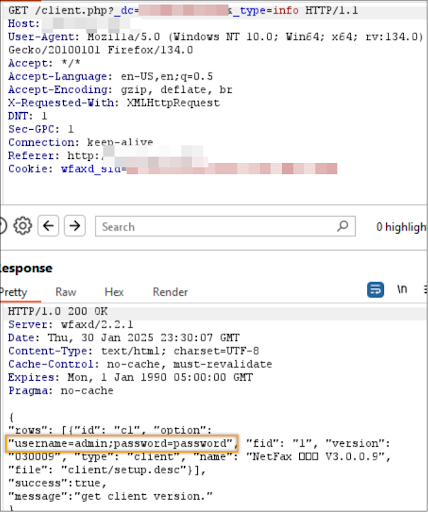Click the Content-Type response header

pyautogui.click(x=133, y=351)
